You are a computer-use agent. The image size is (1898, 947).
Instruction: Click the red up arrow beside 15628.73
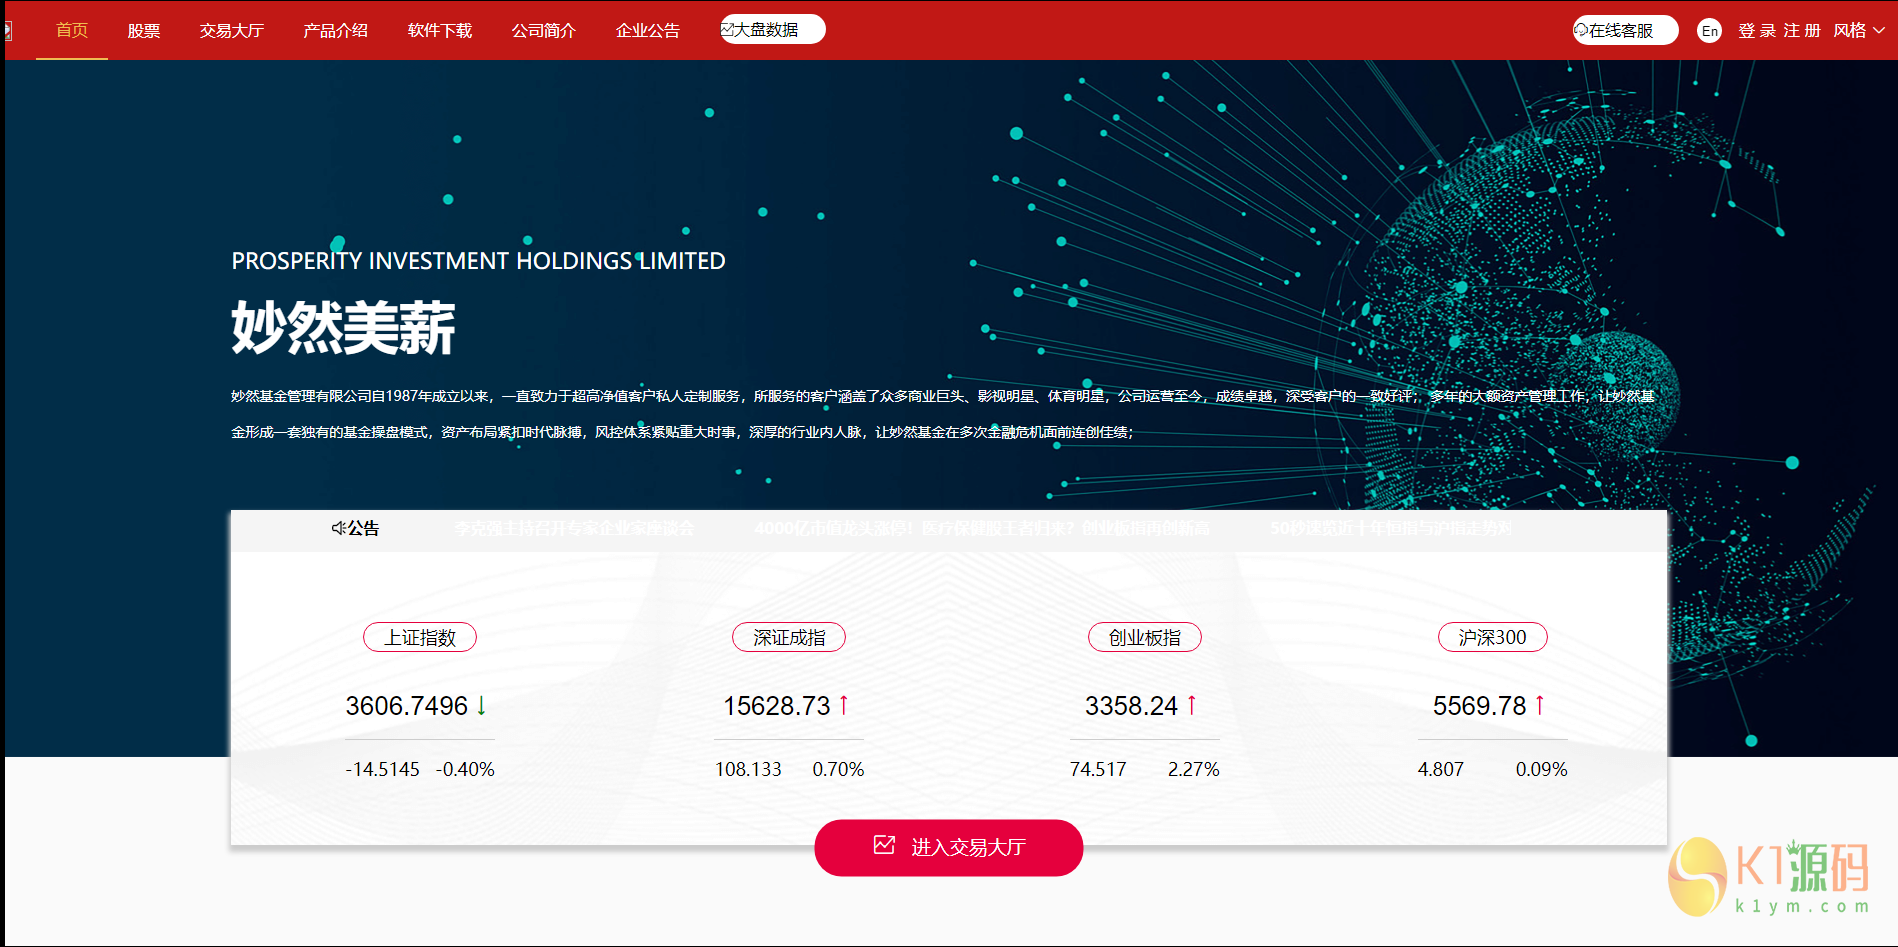coord(844,706)
